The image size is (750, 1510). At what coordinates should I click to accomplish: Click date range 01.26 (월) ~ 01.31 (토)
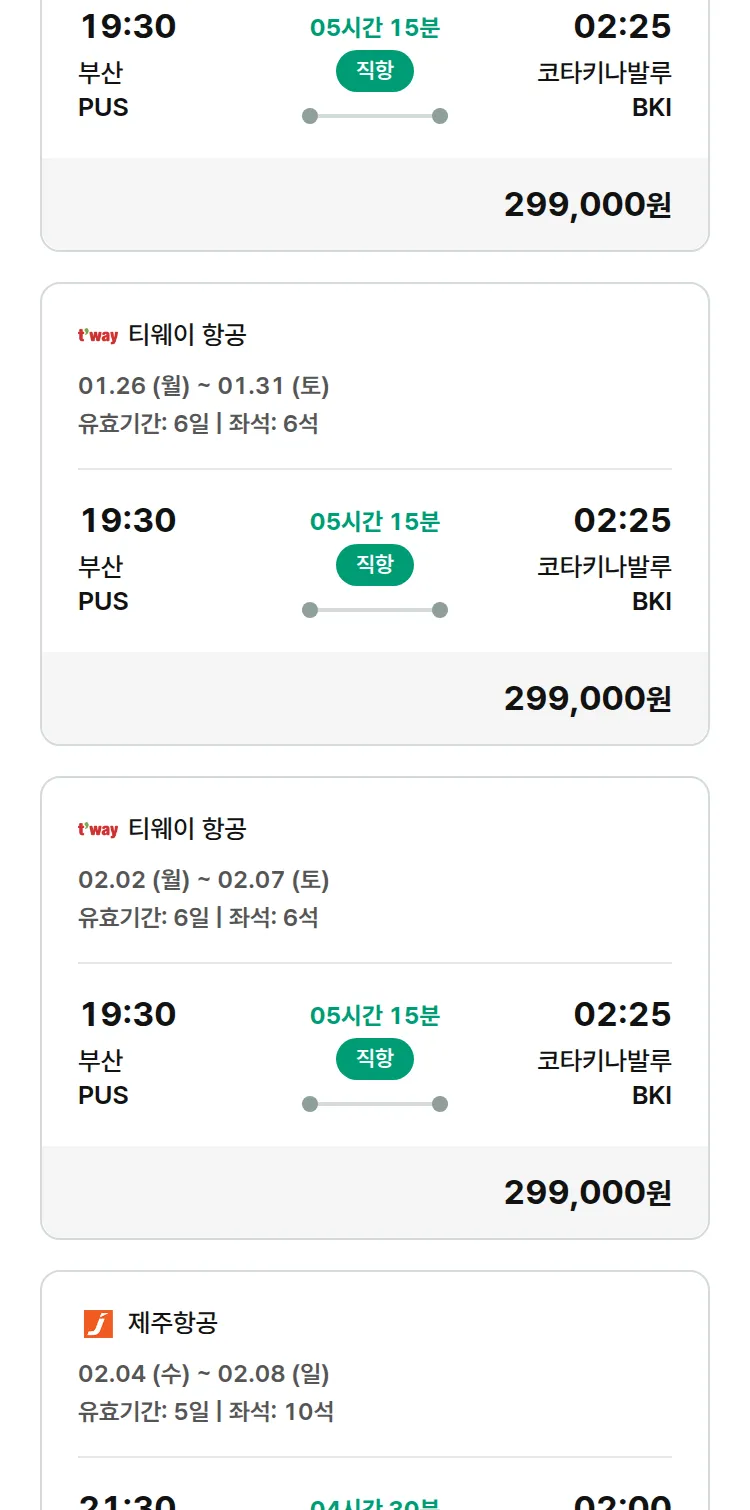coord(204,386)
